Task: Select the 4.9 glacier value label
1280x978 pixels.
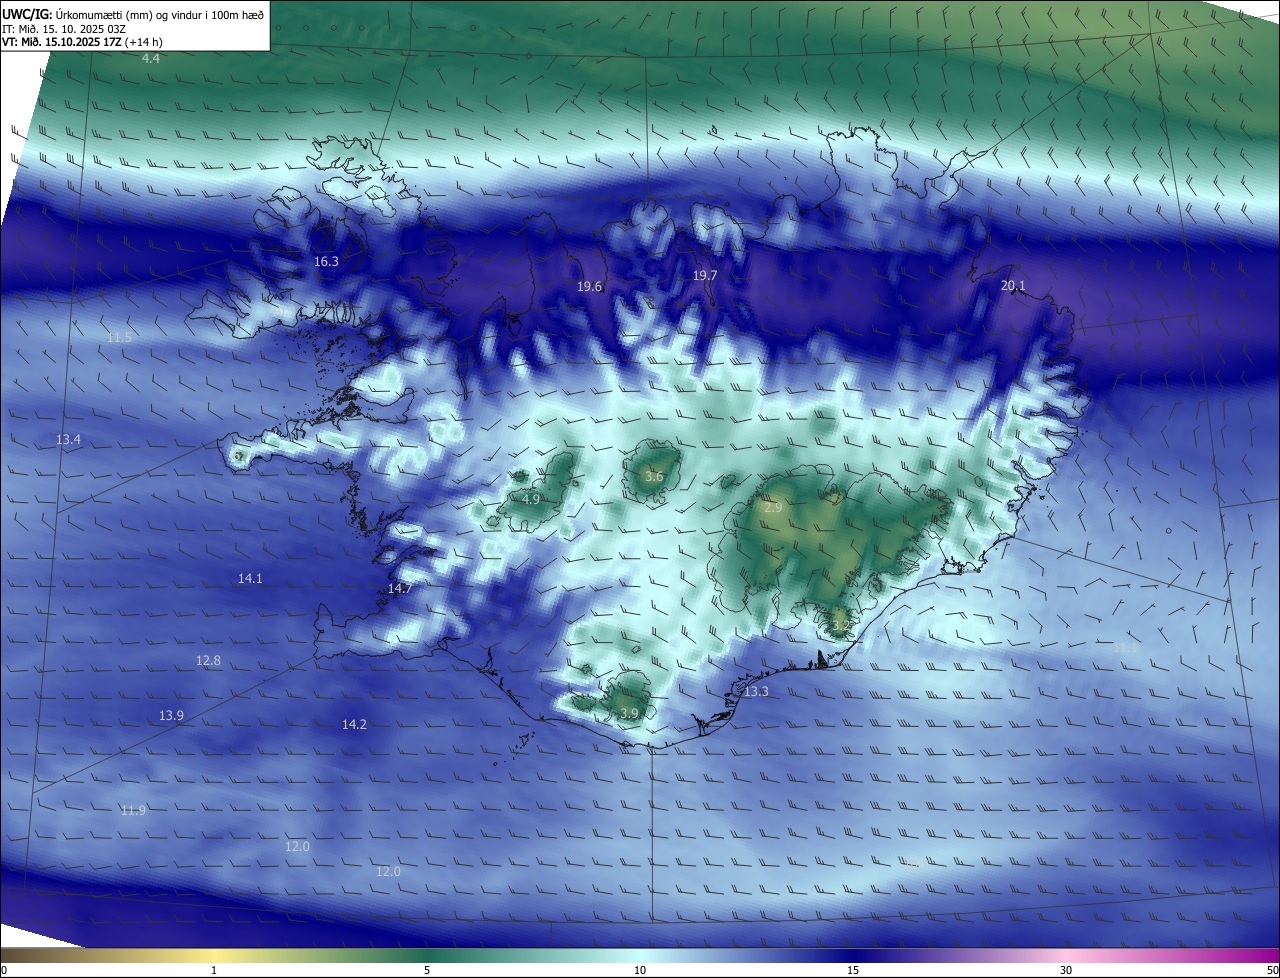Action: click(531, 499)
